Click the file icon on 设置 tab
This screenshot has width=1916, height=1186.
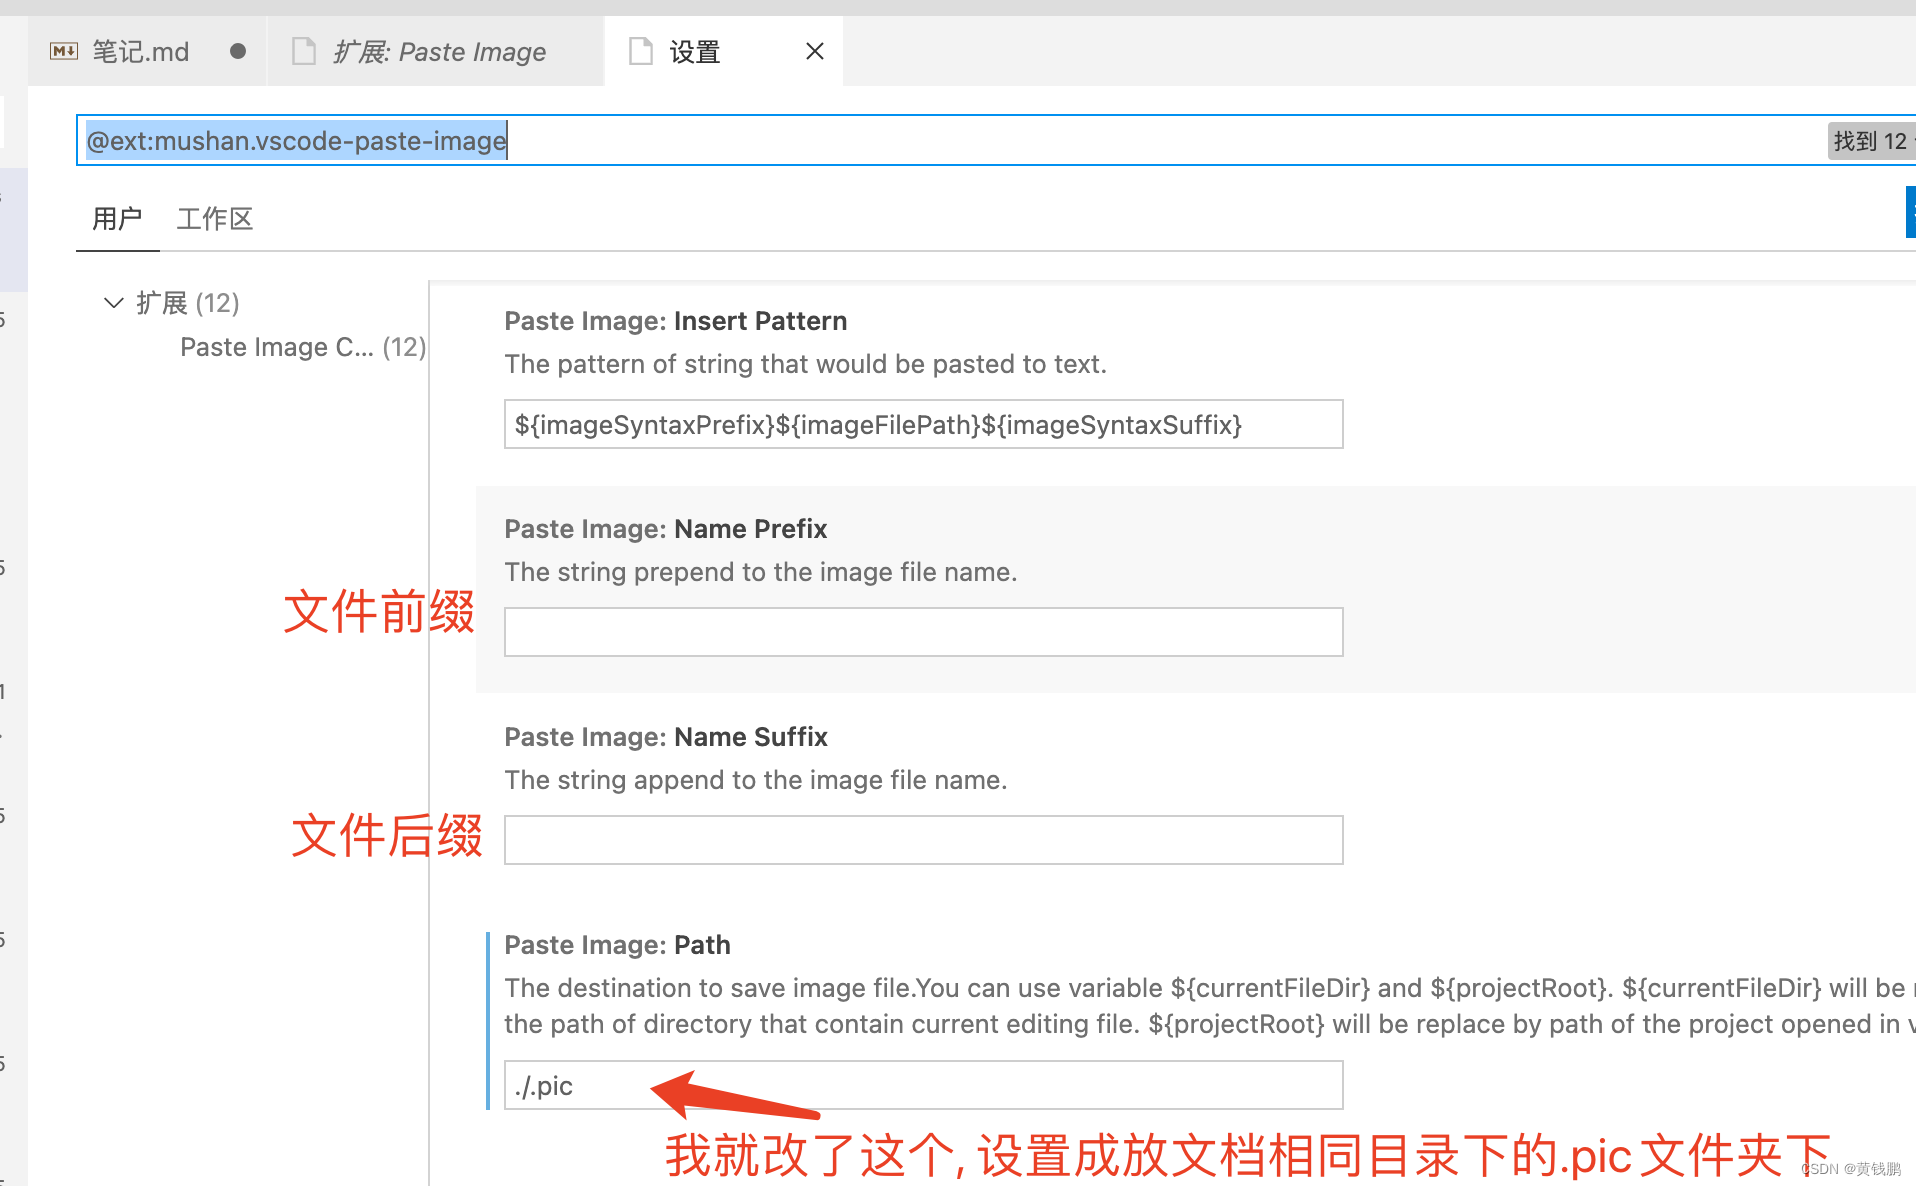(x=640, y=51)
